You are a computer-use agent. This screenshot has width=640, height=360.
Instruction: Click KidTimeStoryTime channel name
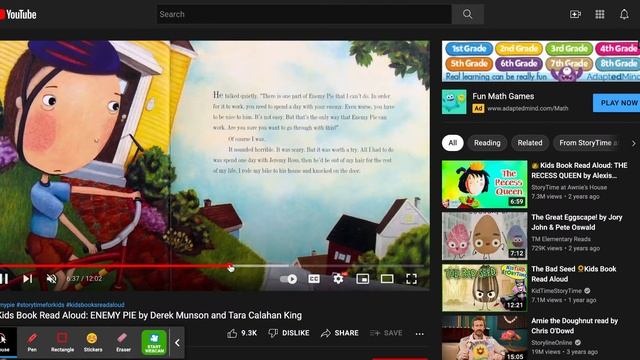pyautogui.click(x=556, y=291)
